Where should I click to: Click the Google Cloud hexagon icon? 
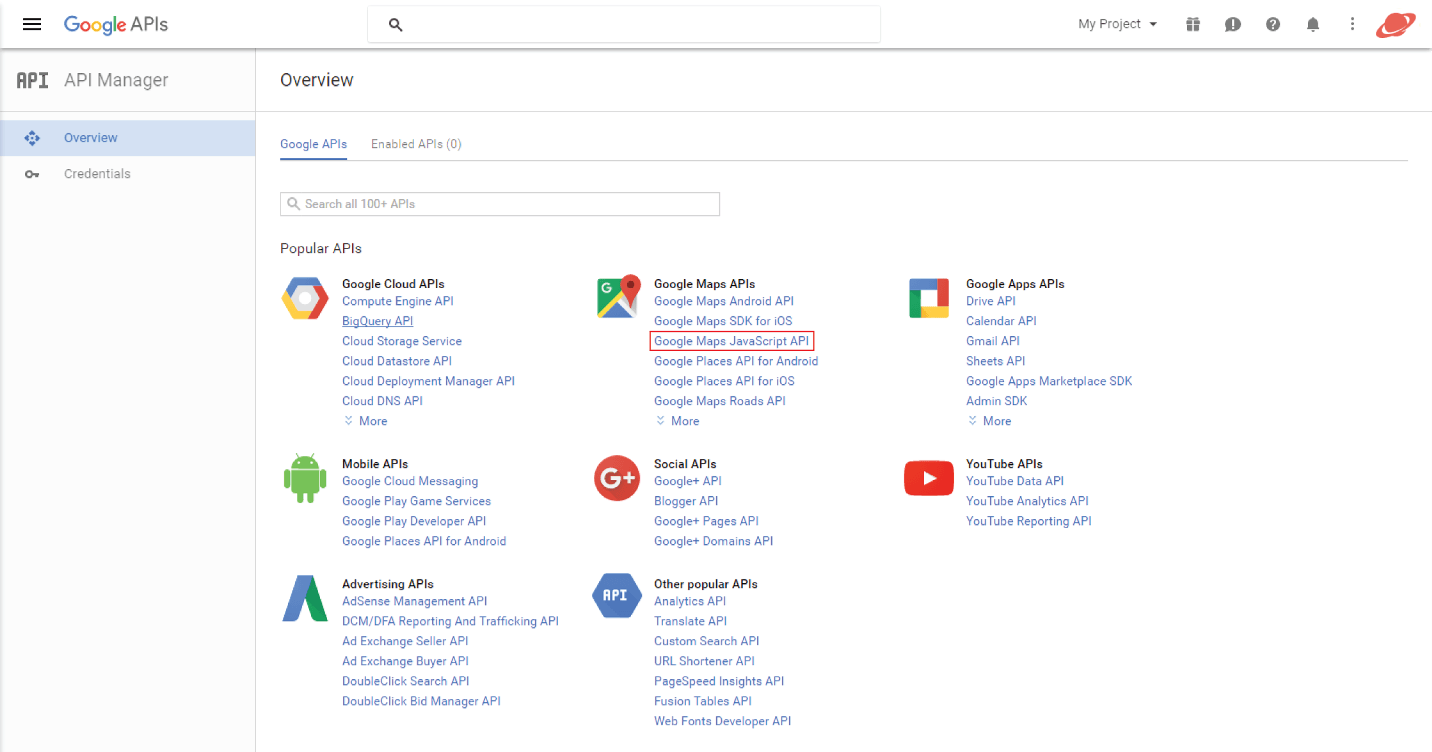305,298
